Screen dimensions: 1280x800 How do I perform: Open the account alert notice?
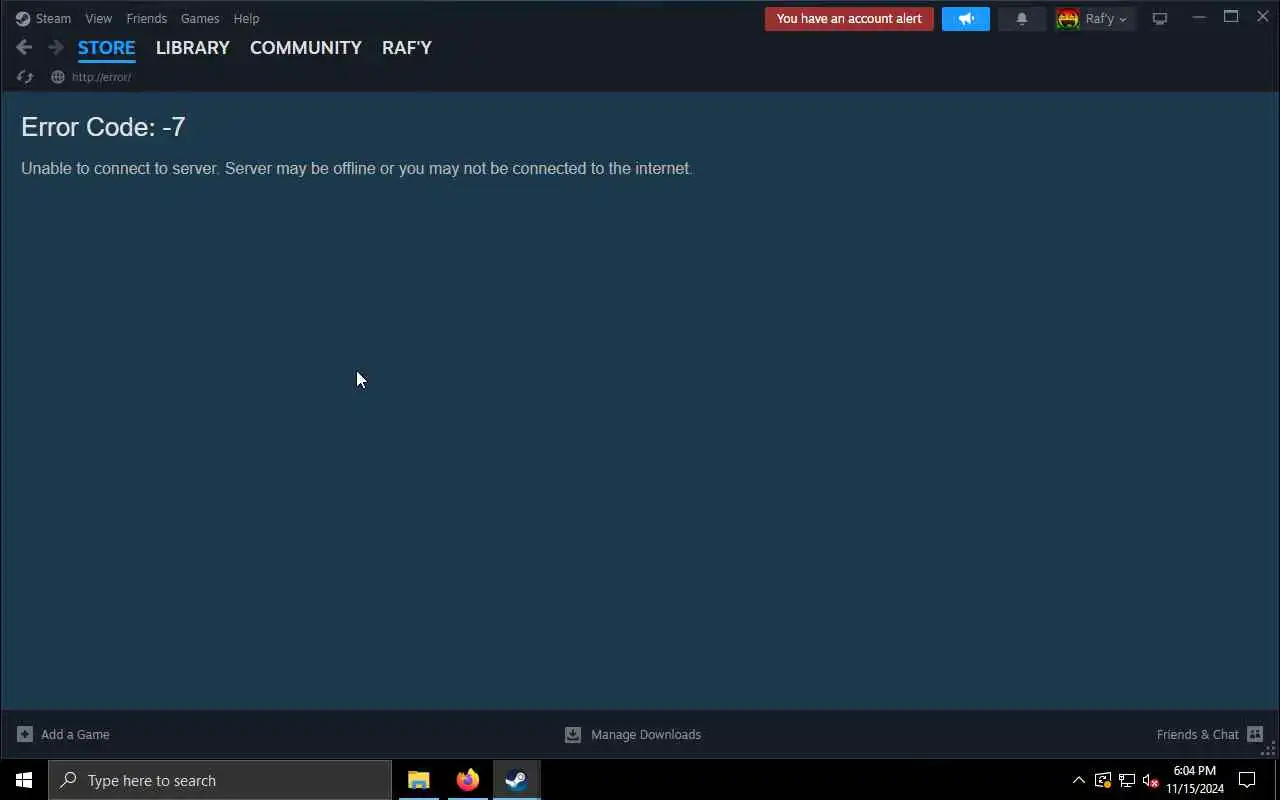tap(849, 19)
